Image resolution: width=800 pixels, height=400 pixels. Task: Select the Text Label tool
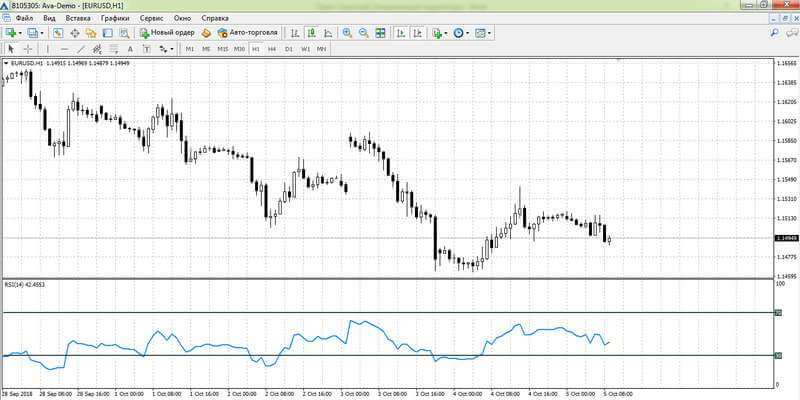tap(146, 49)
